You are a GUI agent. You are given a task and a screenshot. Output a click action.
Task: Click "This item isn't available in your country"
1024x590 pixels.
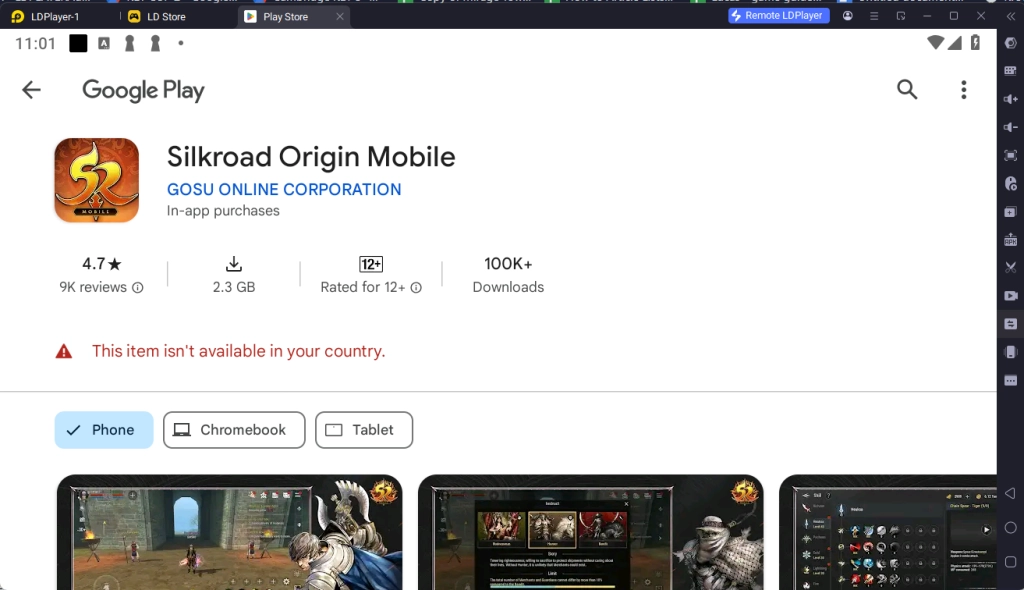tap(238, 352)
